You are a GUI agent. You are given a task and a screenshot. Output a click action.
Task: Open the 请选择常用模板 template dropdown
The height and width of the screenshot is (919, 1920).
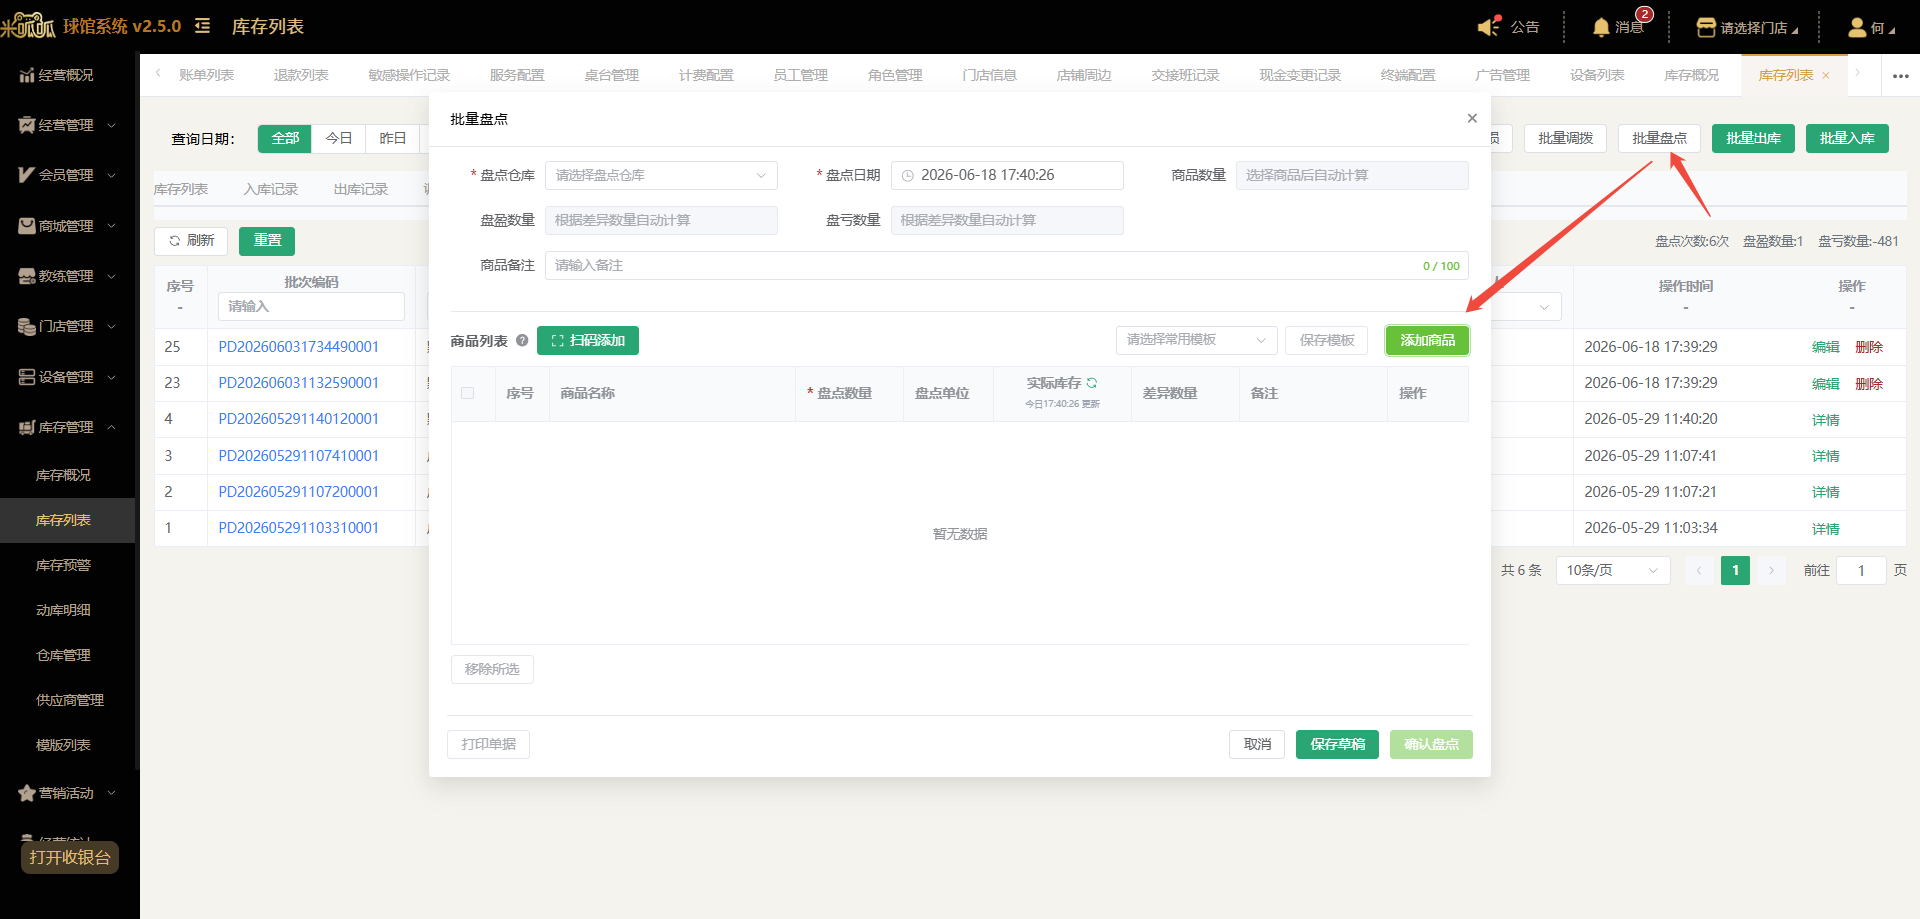pyautogui.click(x=1196, y=340)
